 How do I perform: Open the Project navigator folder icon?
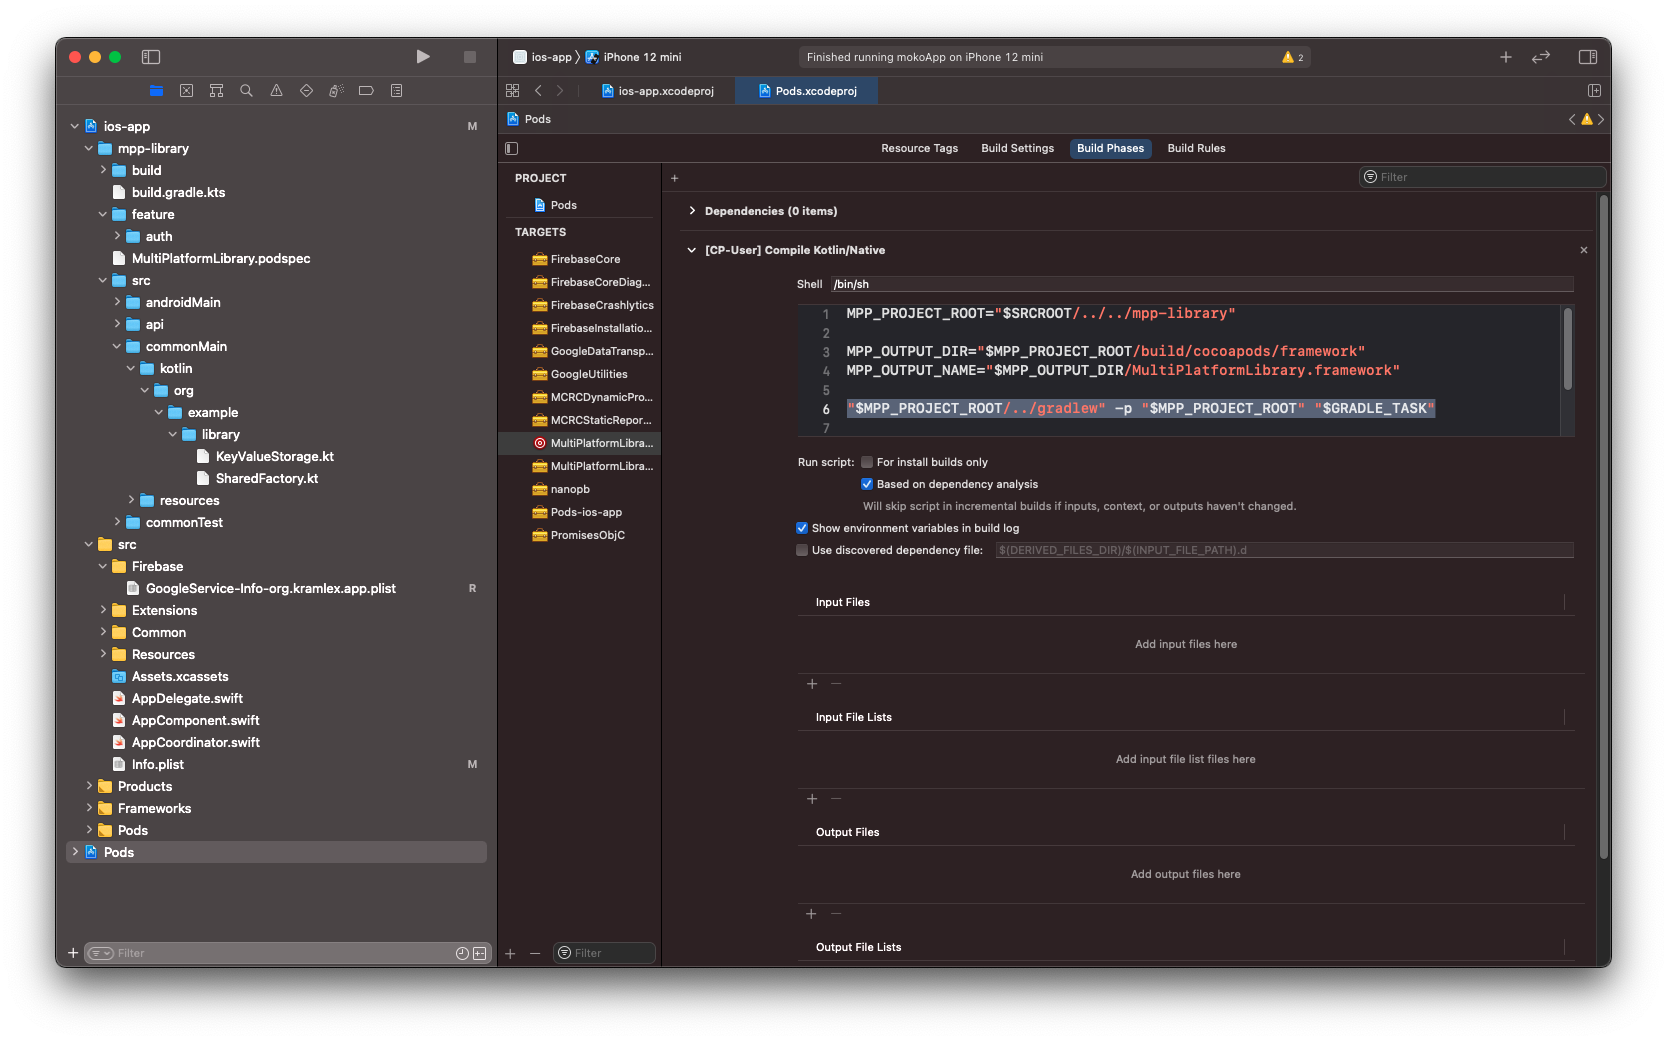click(x=156, y=91)
